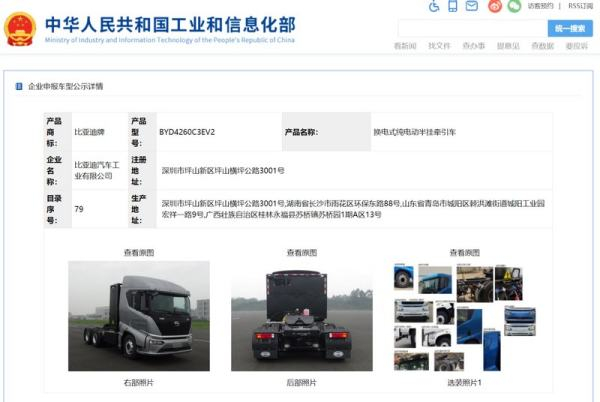Click the 目录序号 label cell

pos(58,209)
